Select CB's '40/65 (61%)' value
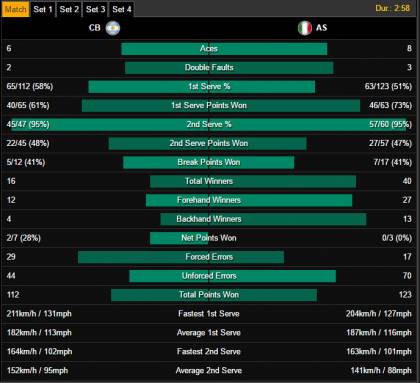420x383 pixels. 28,106
